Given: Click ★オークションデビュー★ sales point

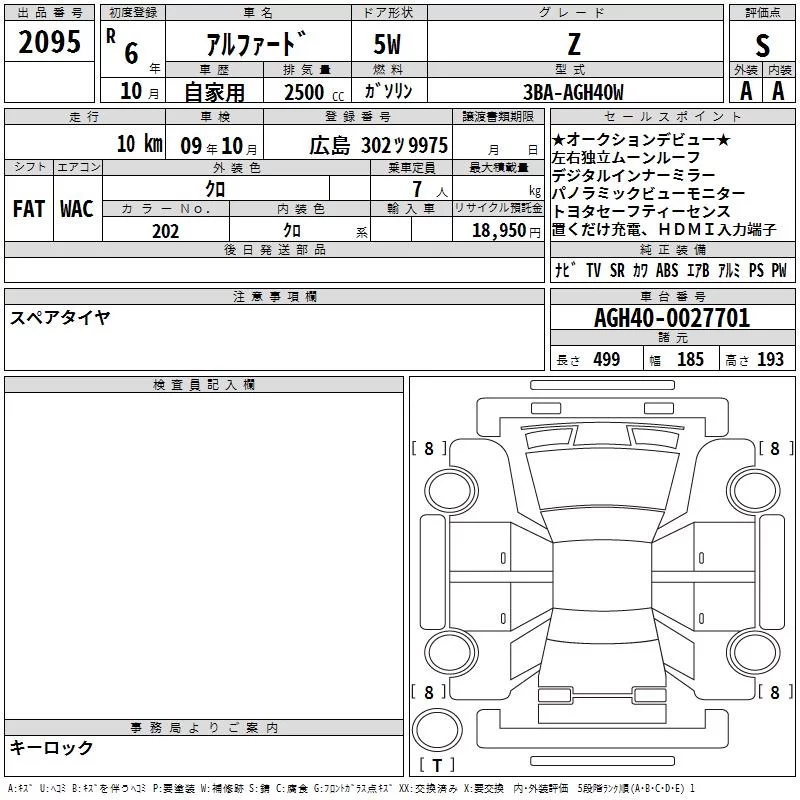Looking at the screenshot, I should (641, 139).
